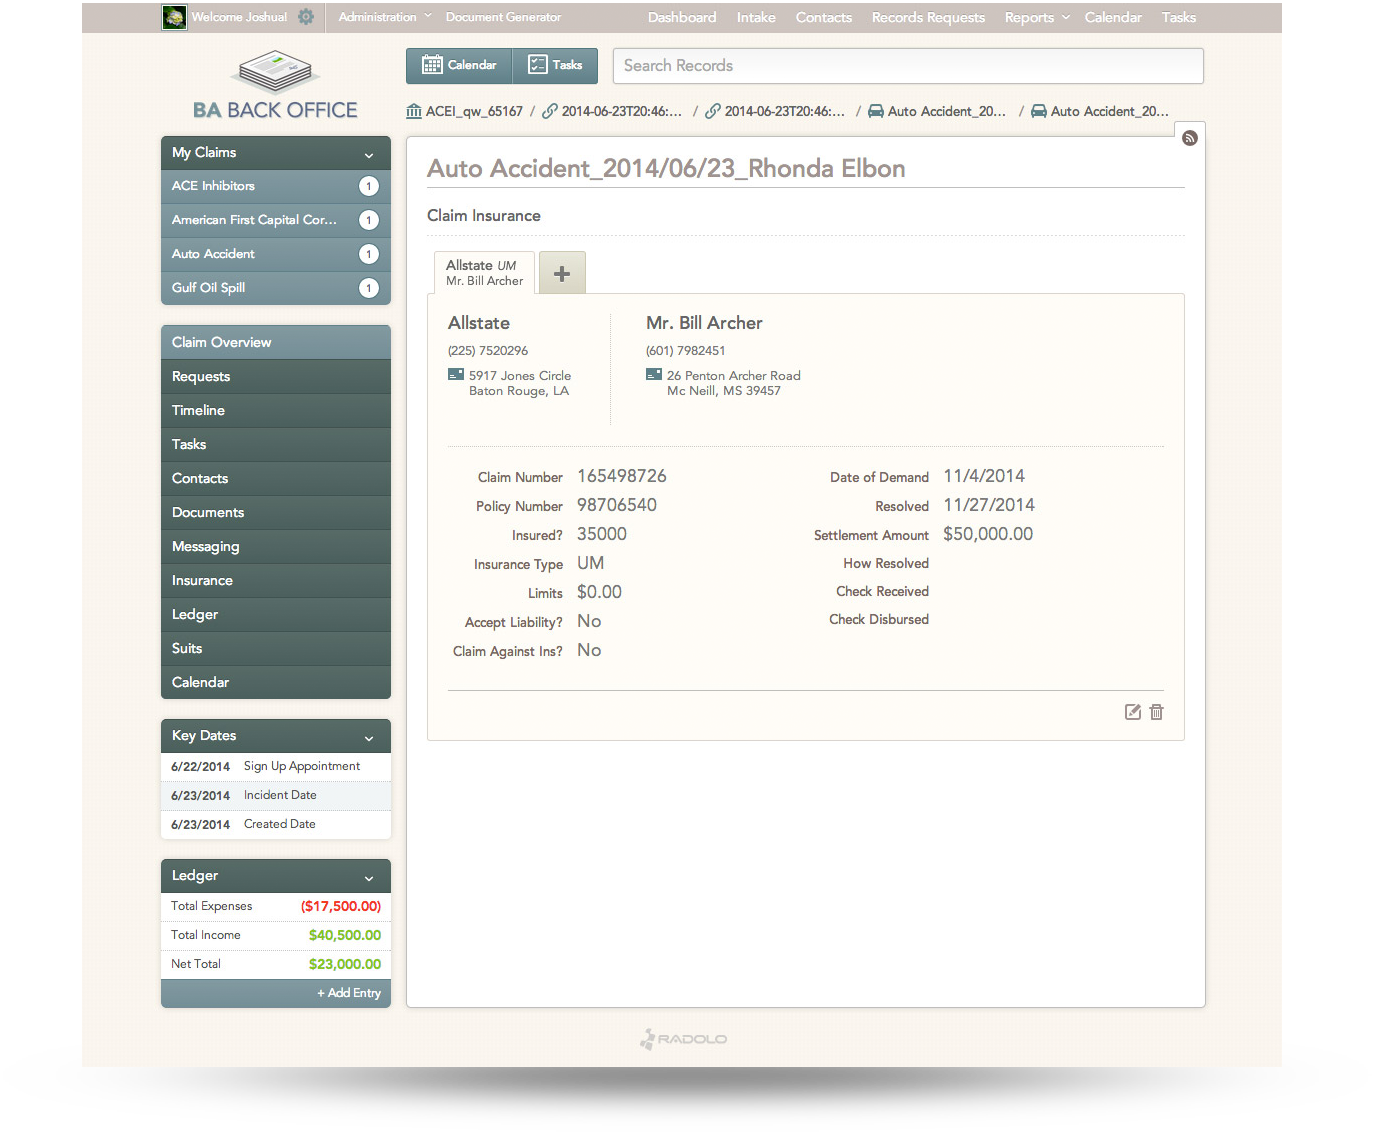
Task: Open the Tasks toolbar button
Action: 555,65
